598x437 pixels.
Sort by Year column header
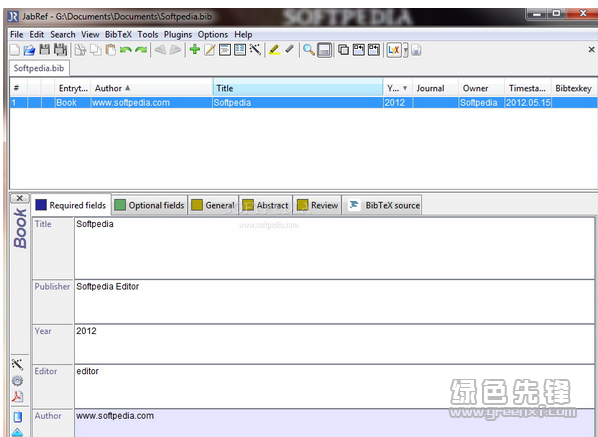tap(397, 88)
